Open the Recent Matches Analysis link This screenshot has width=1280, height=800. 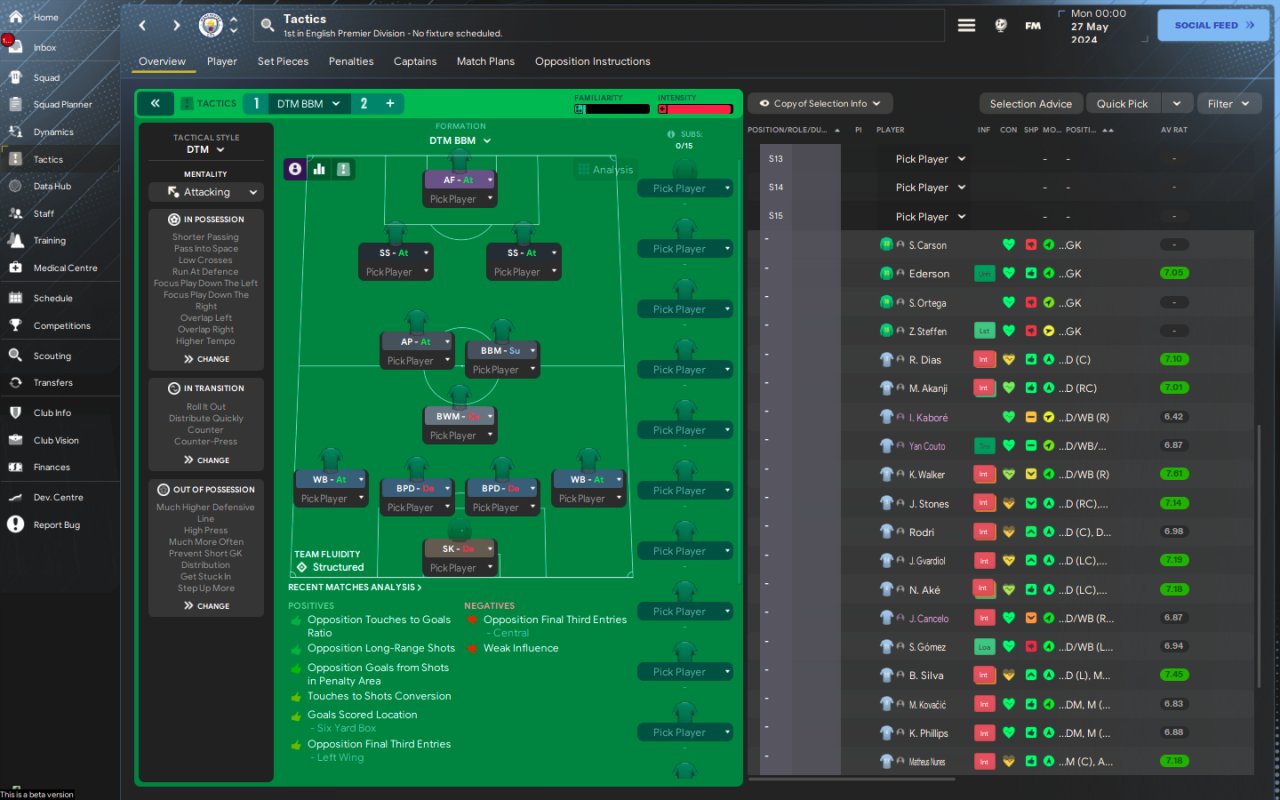point(355,587)
